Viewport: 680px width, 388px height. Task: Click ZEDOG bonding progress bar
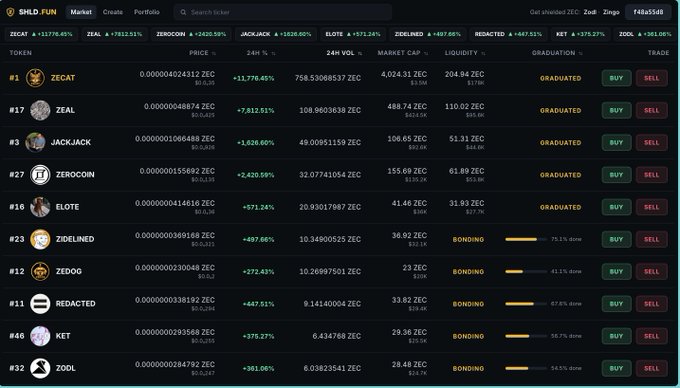[526, 272]
